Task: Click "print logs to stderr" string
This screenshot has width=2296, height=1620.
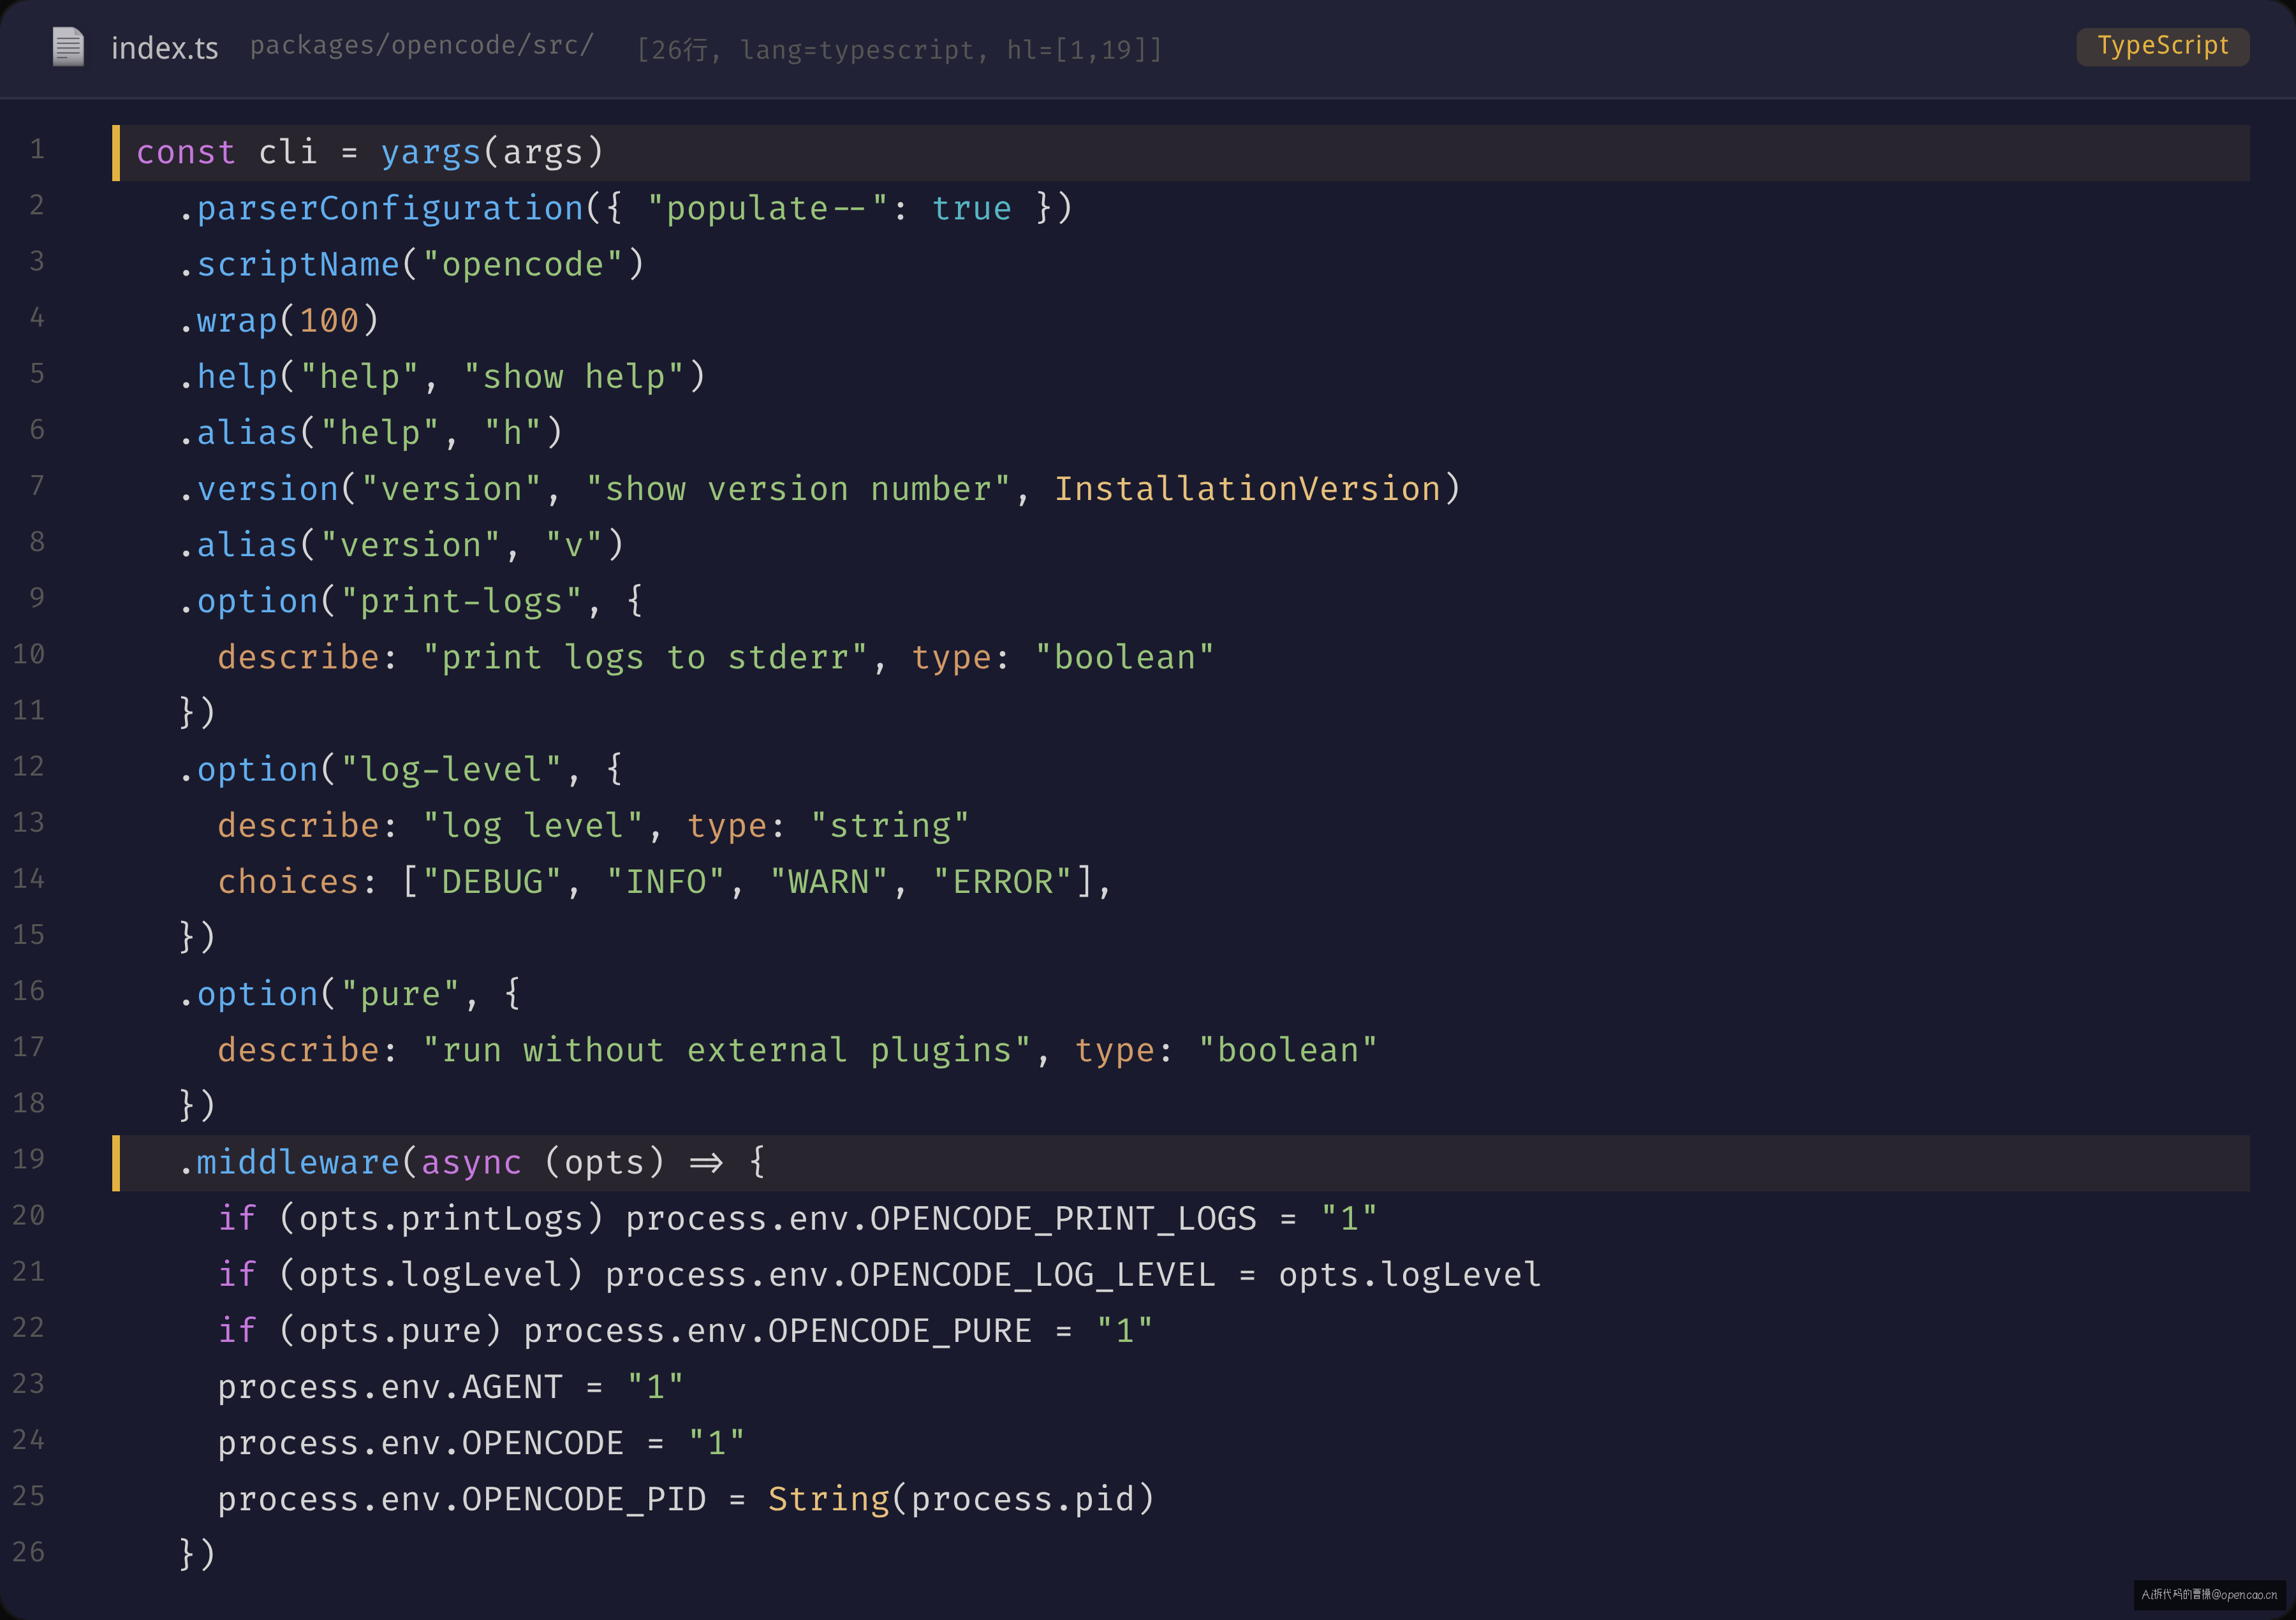Action: click(645, 657)
